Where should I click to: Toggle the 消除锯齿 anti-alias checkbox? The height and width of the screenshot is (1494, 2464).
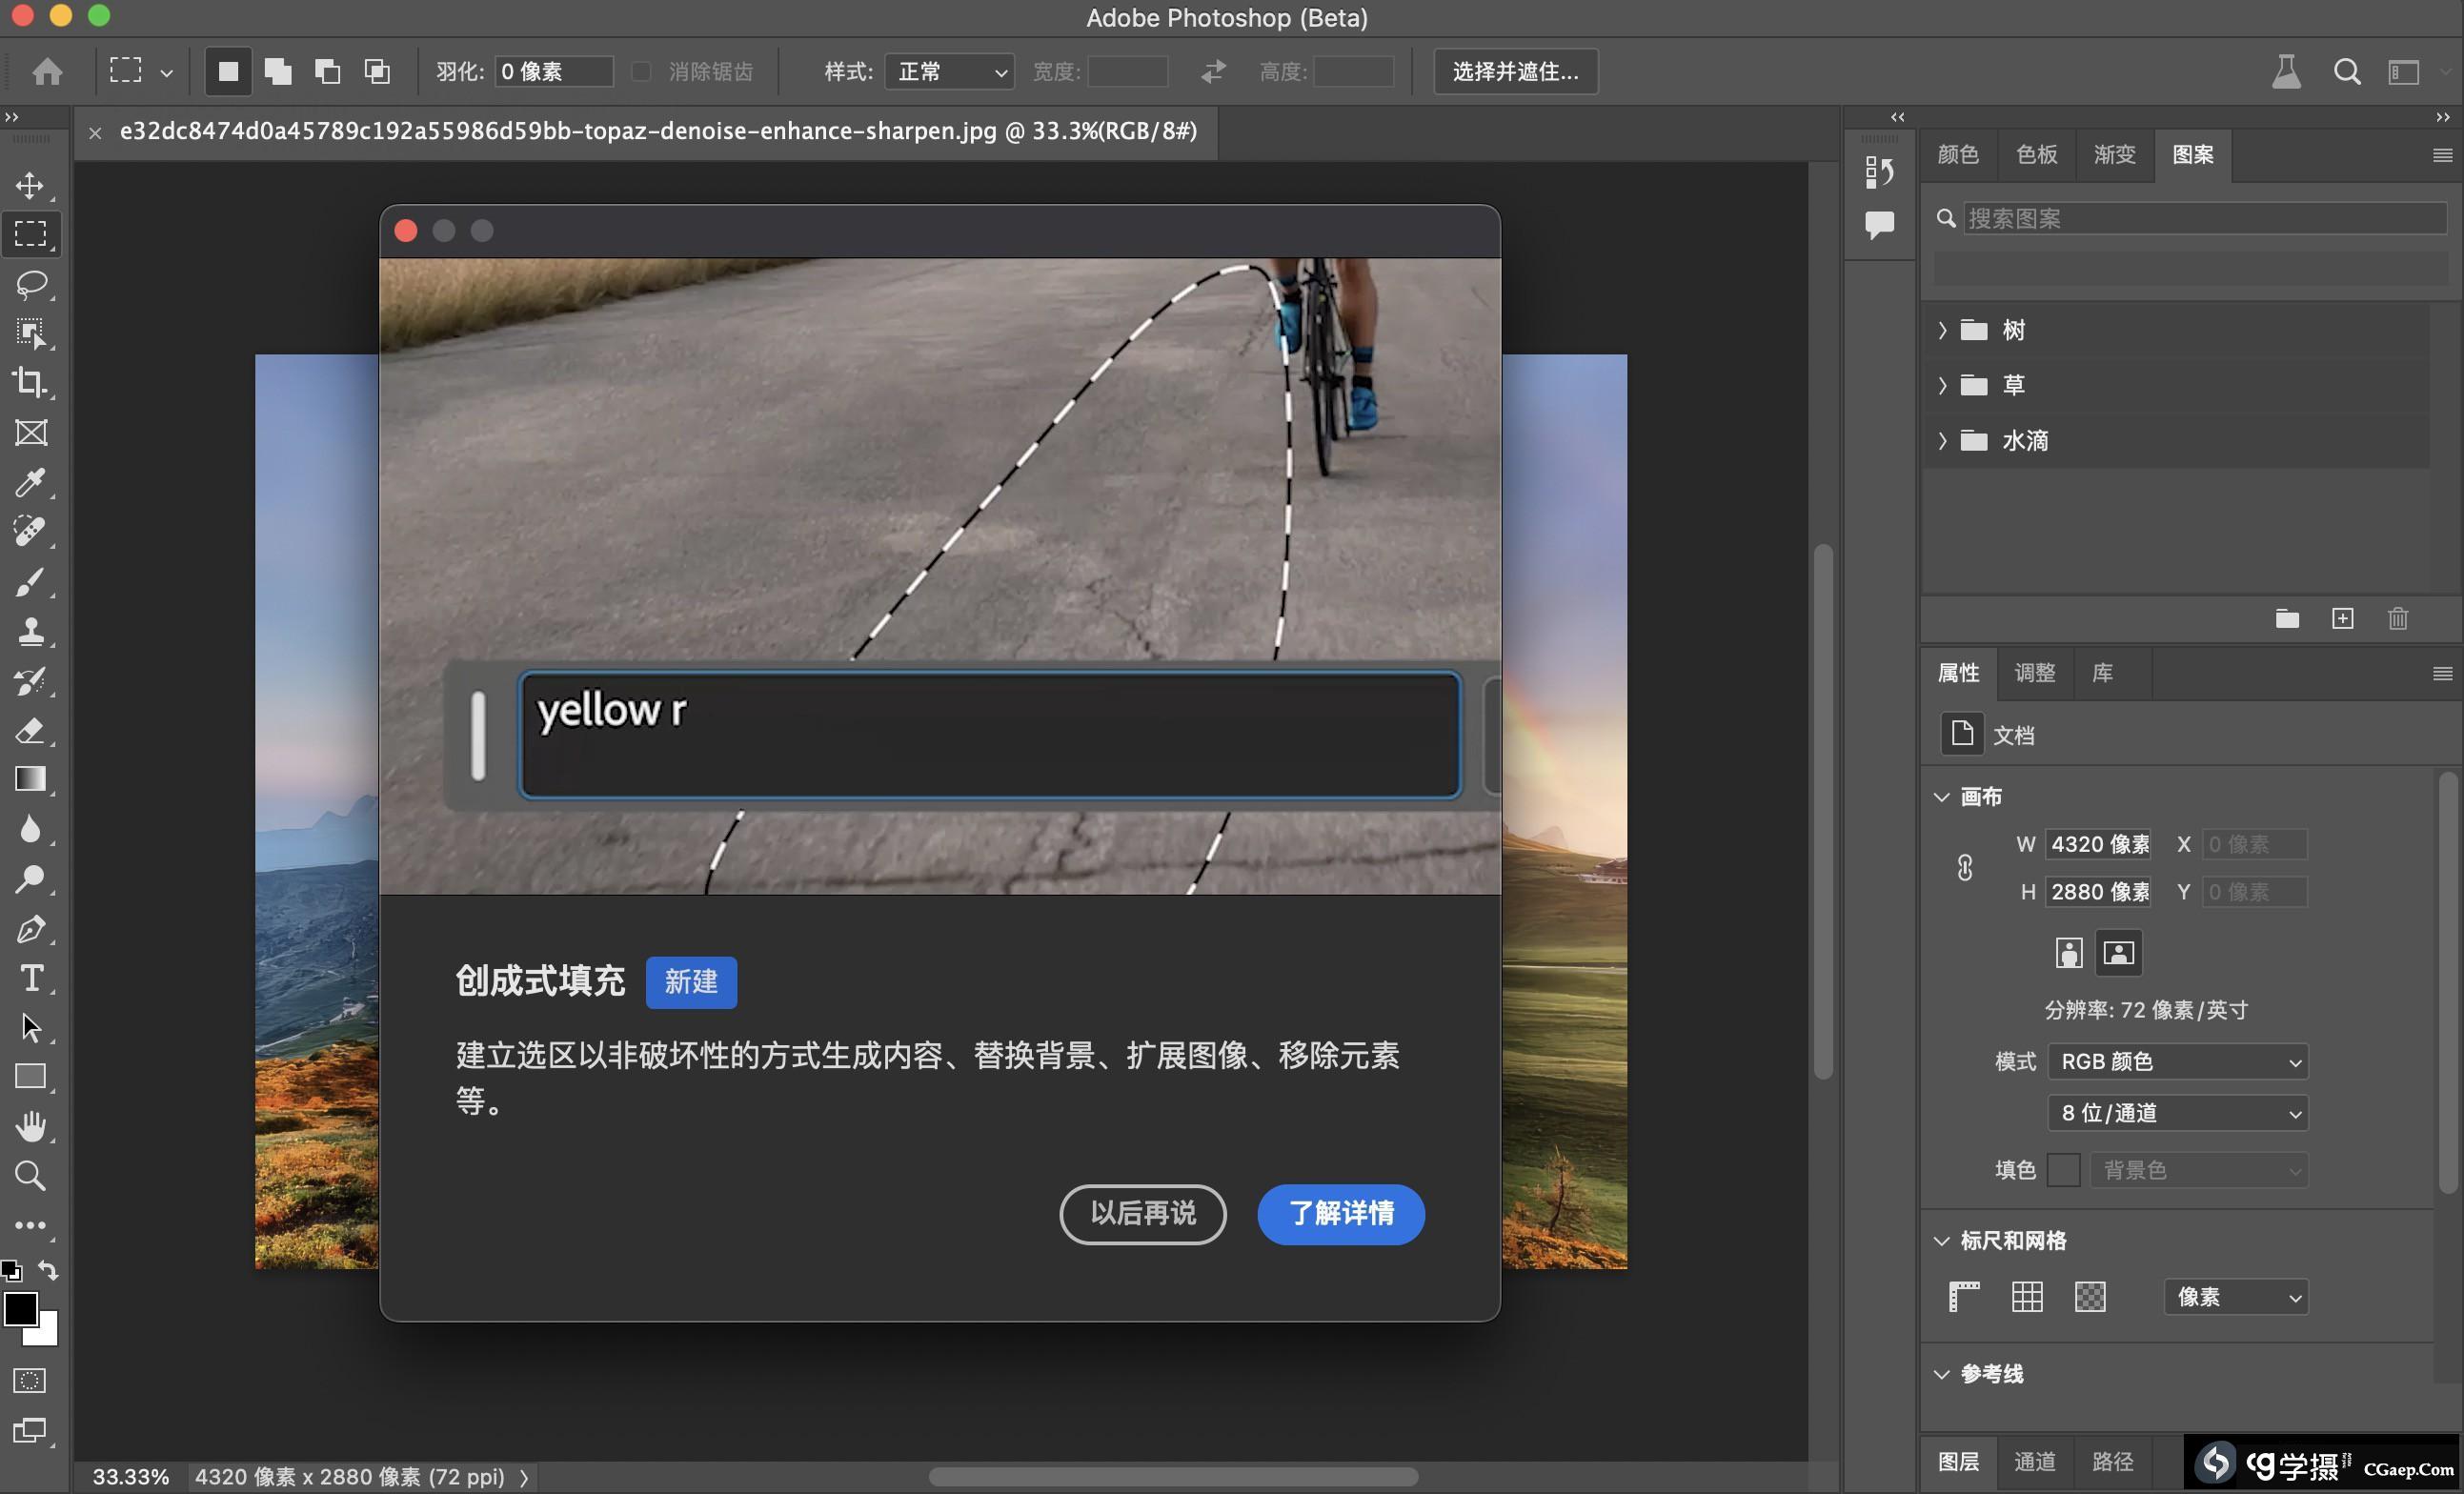coord(642,72)
